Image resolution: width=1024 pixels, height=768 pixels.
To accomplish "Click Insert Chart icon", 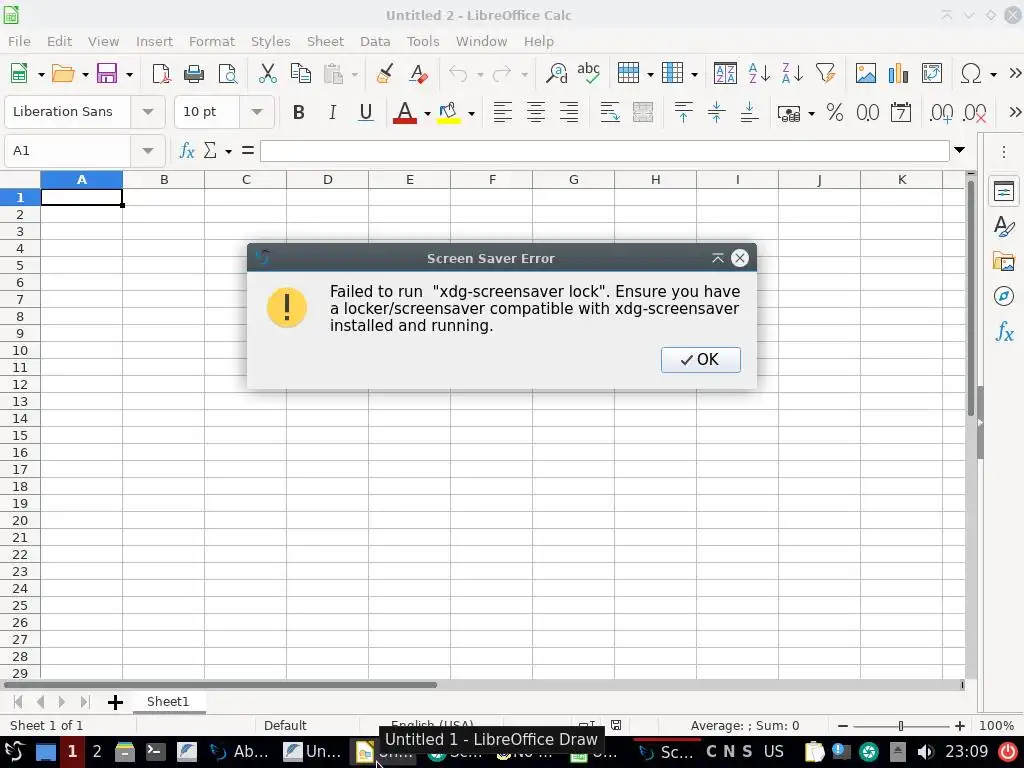I will point(899,74).
